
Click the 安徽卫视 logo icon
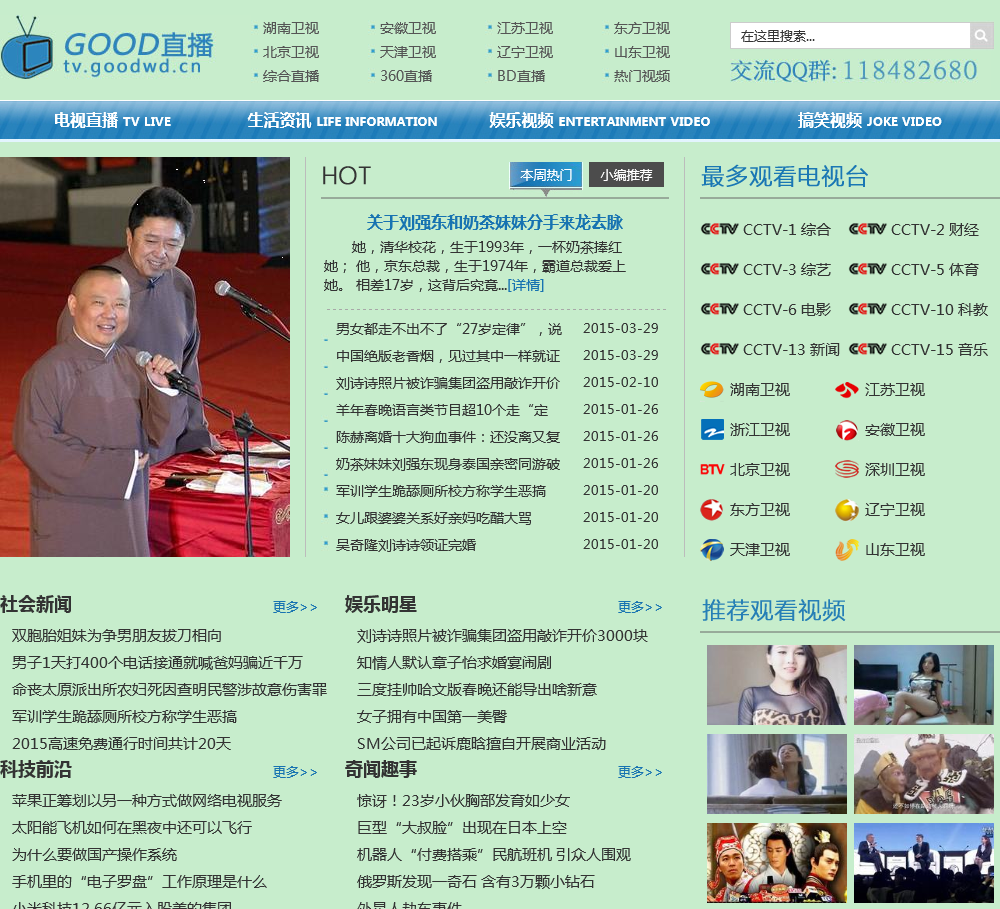click(847, 430)
